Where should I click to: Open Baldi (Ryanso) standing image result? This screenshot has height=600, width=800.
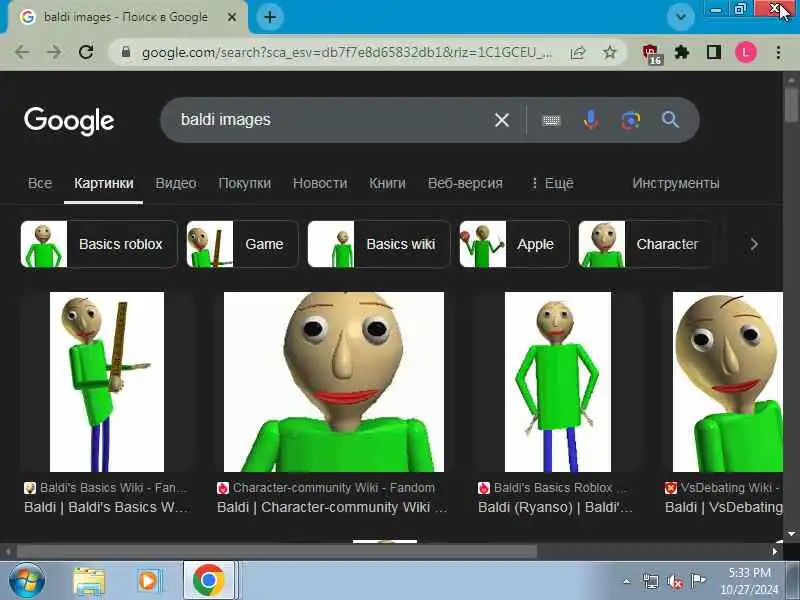click(x=558, y=382)
